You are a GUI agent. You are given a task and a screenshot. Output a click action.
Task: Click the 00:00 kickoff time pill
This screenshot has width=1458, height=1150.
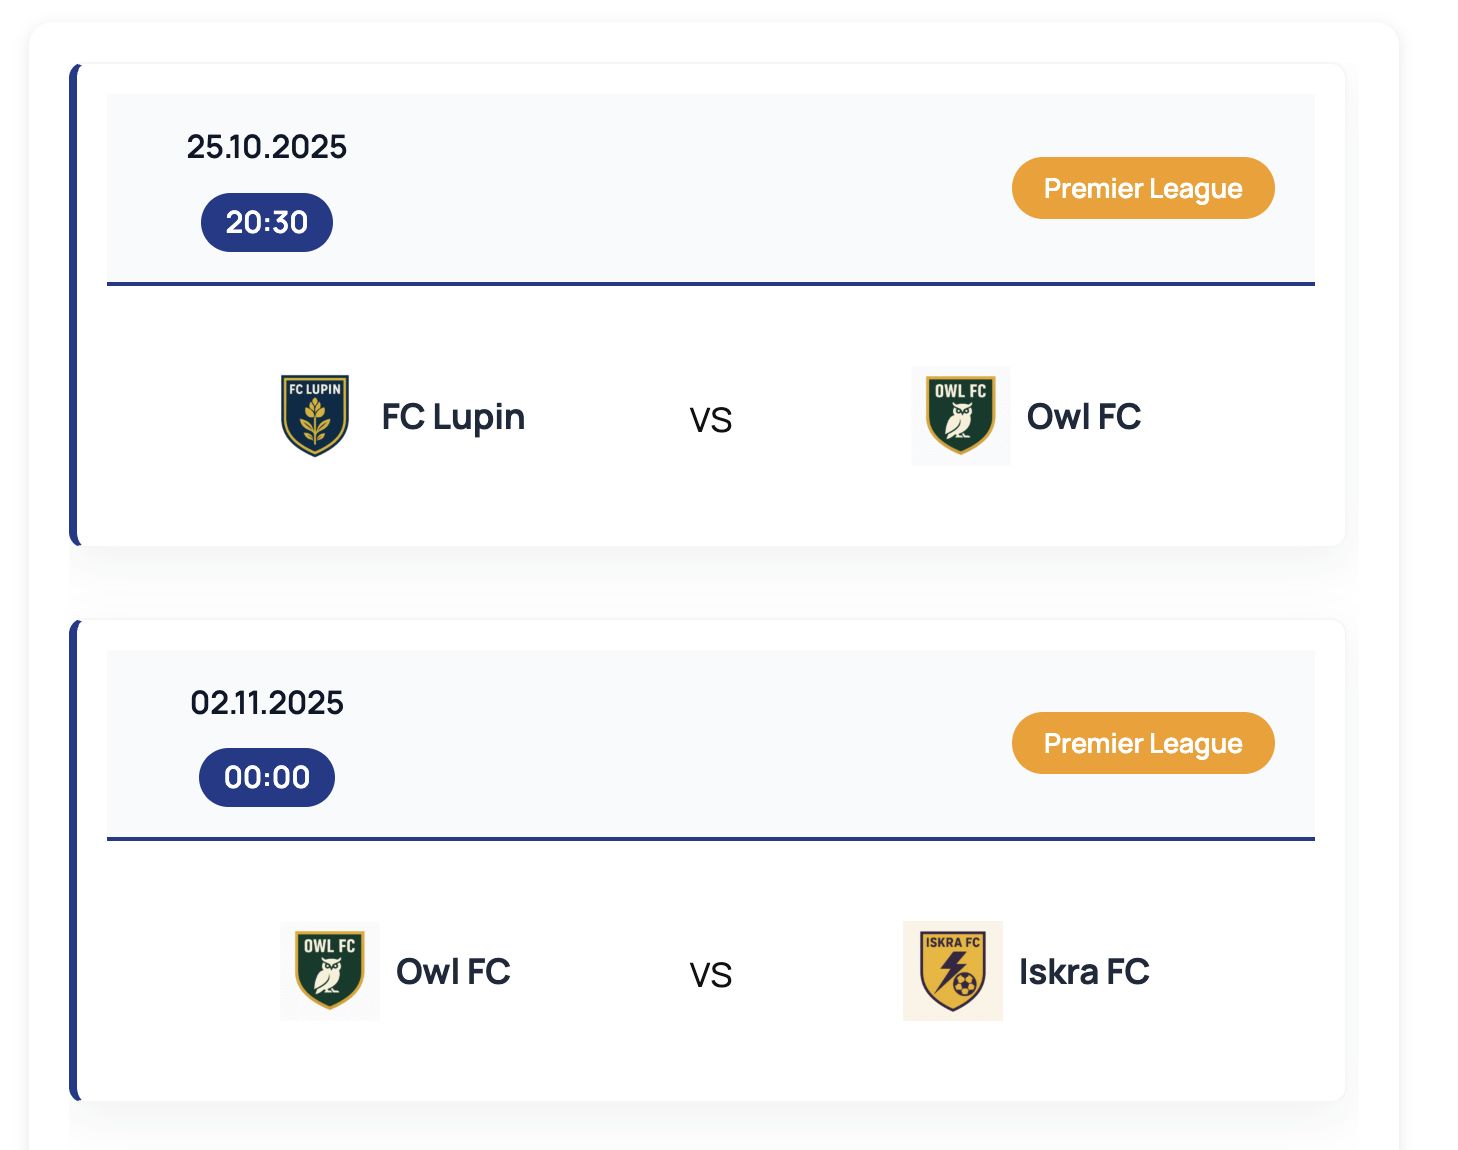click(x=267, y=777)
